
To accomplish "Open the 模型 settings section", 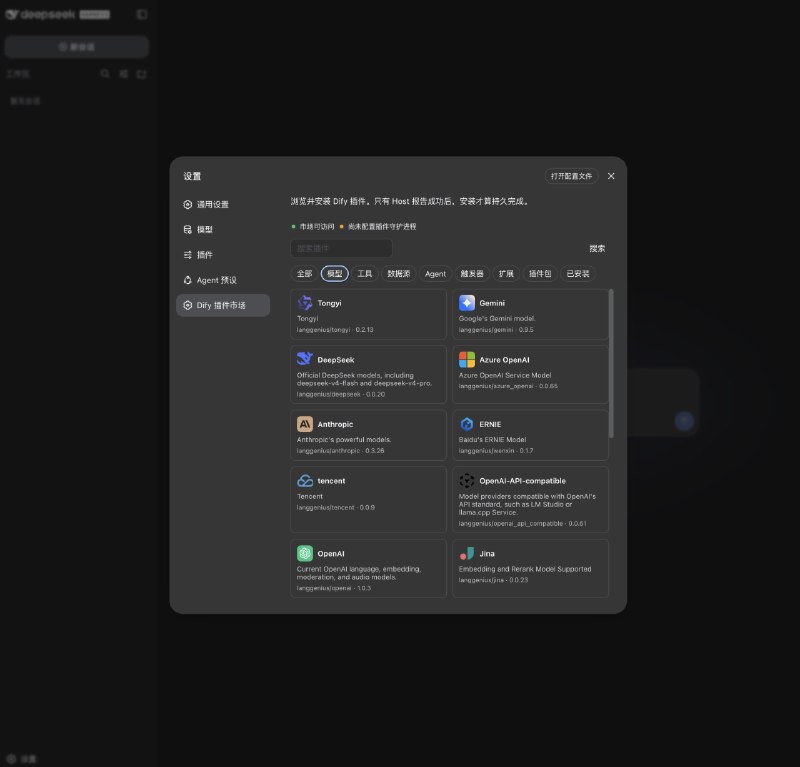I will click(x=223, y=230).
